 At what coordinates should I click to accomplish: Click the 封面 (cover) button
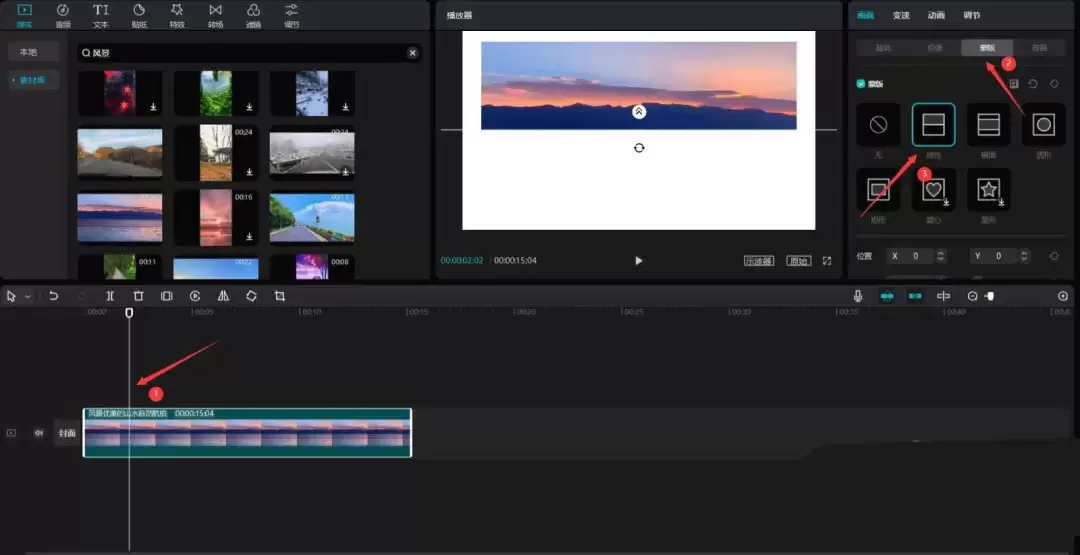(67, 433)
